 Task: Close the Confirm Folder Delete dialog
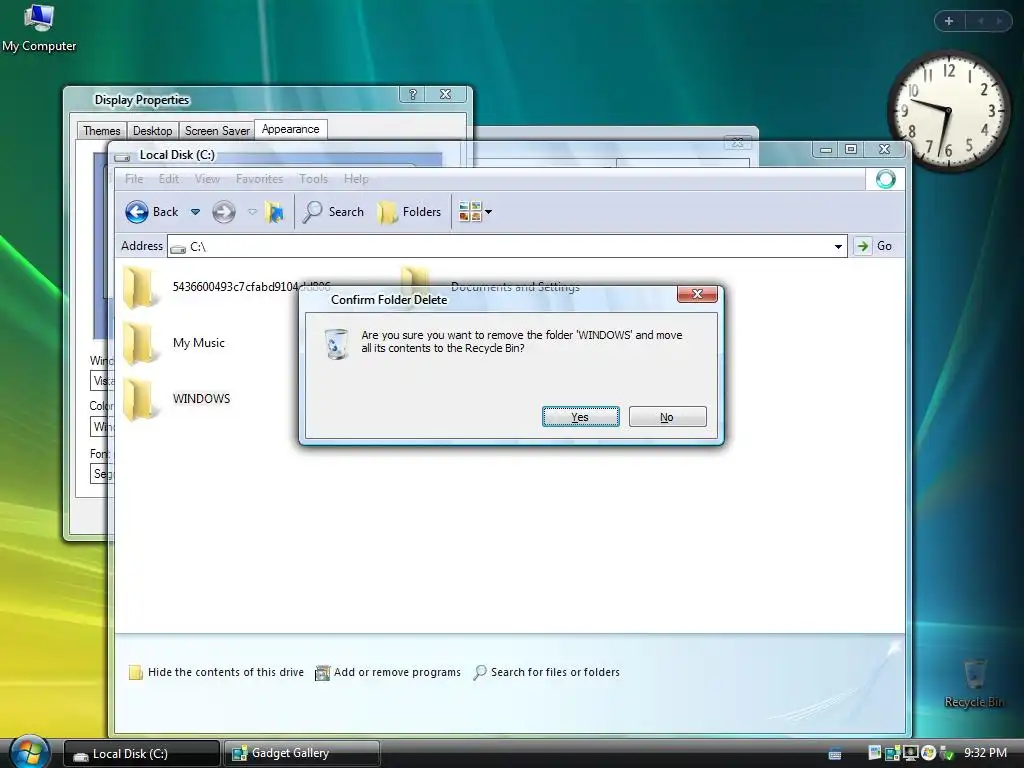pos(697,294)
